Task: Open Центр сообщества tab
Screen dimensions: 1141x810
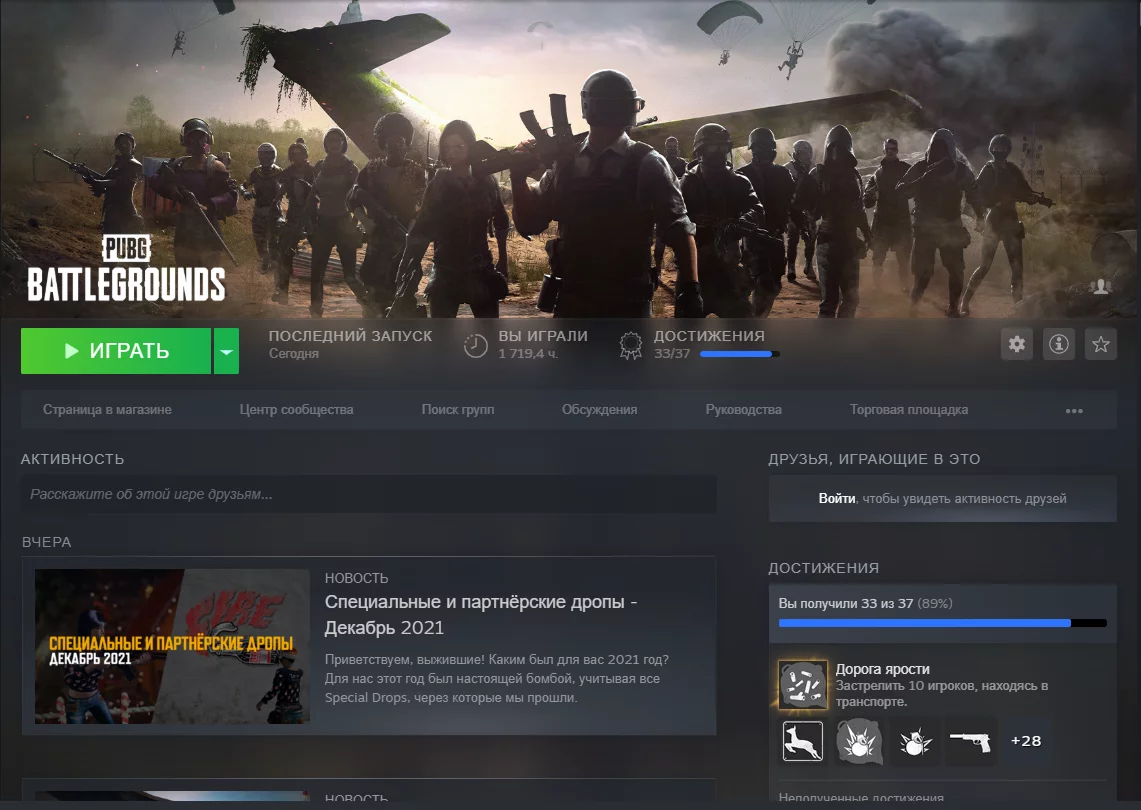Action: coord(296,410)
